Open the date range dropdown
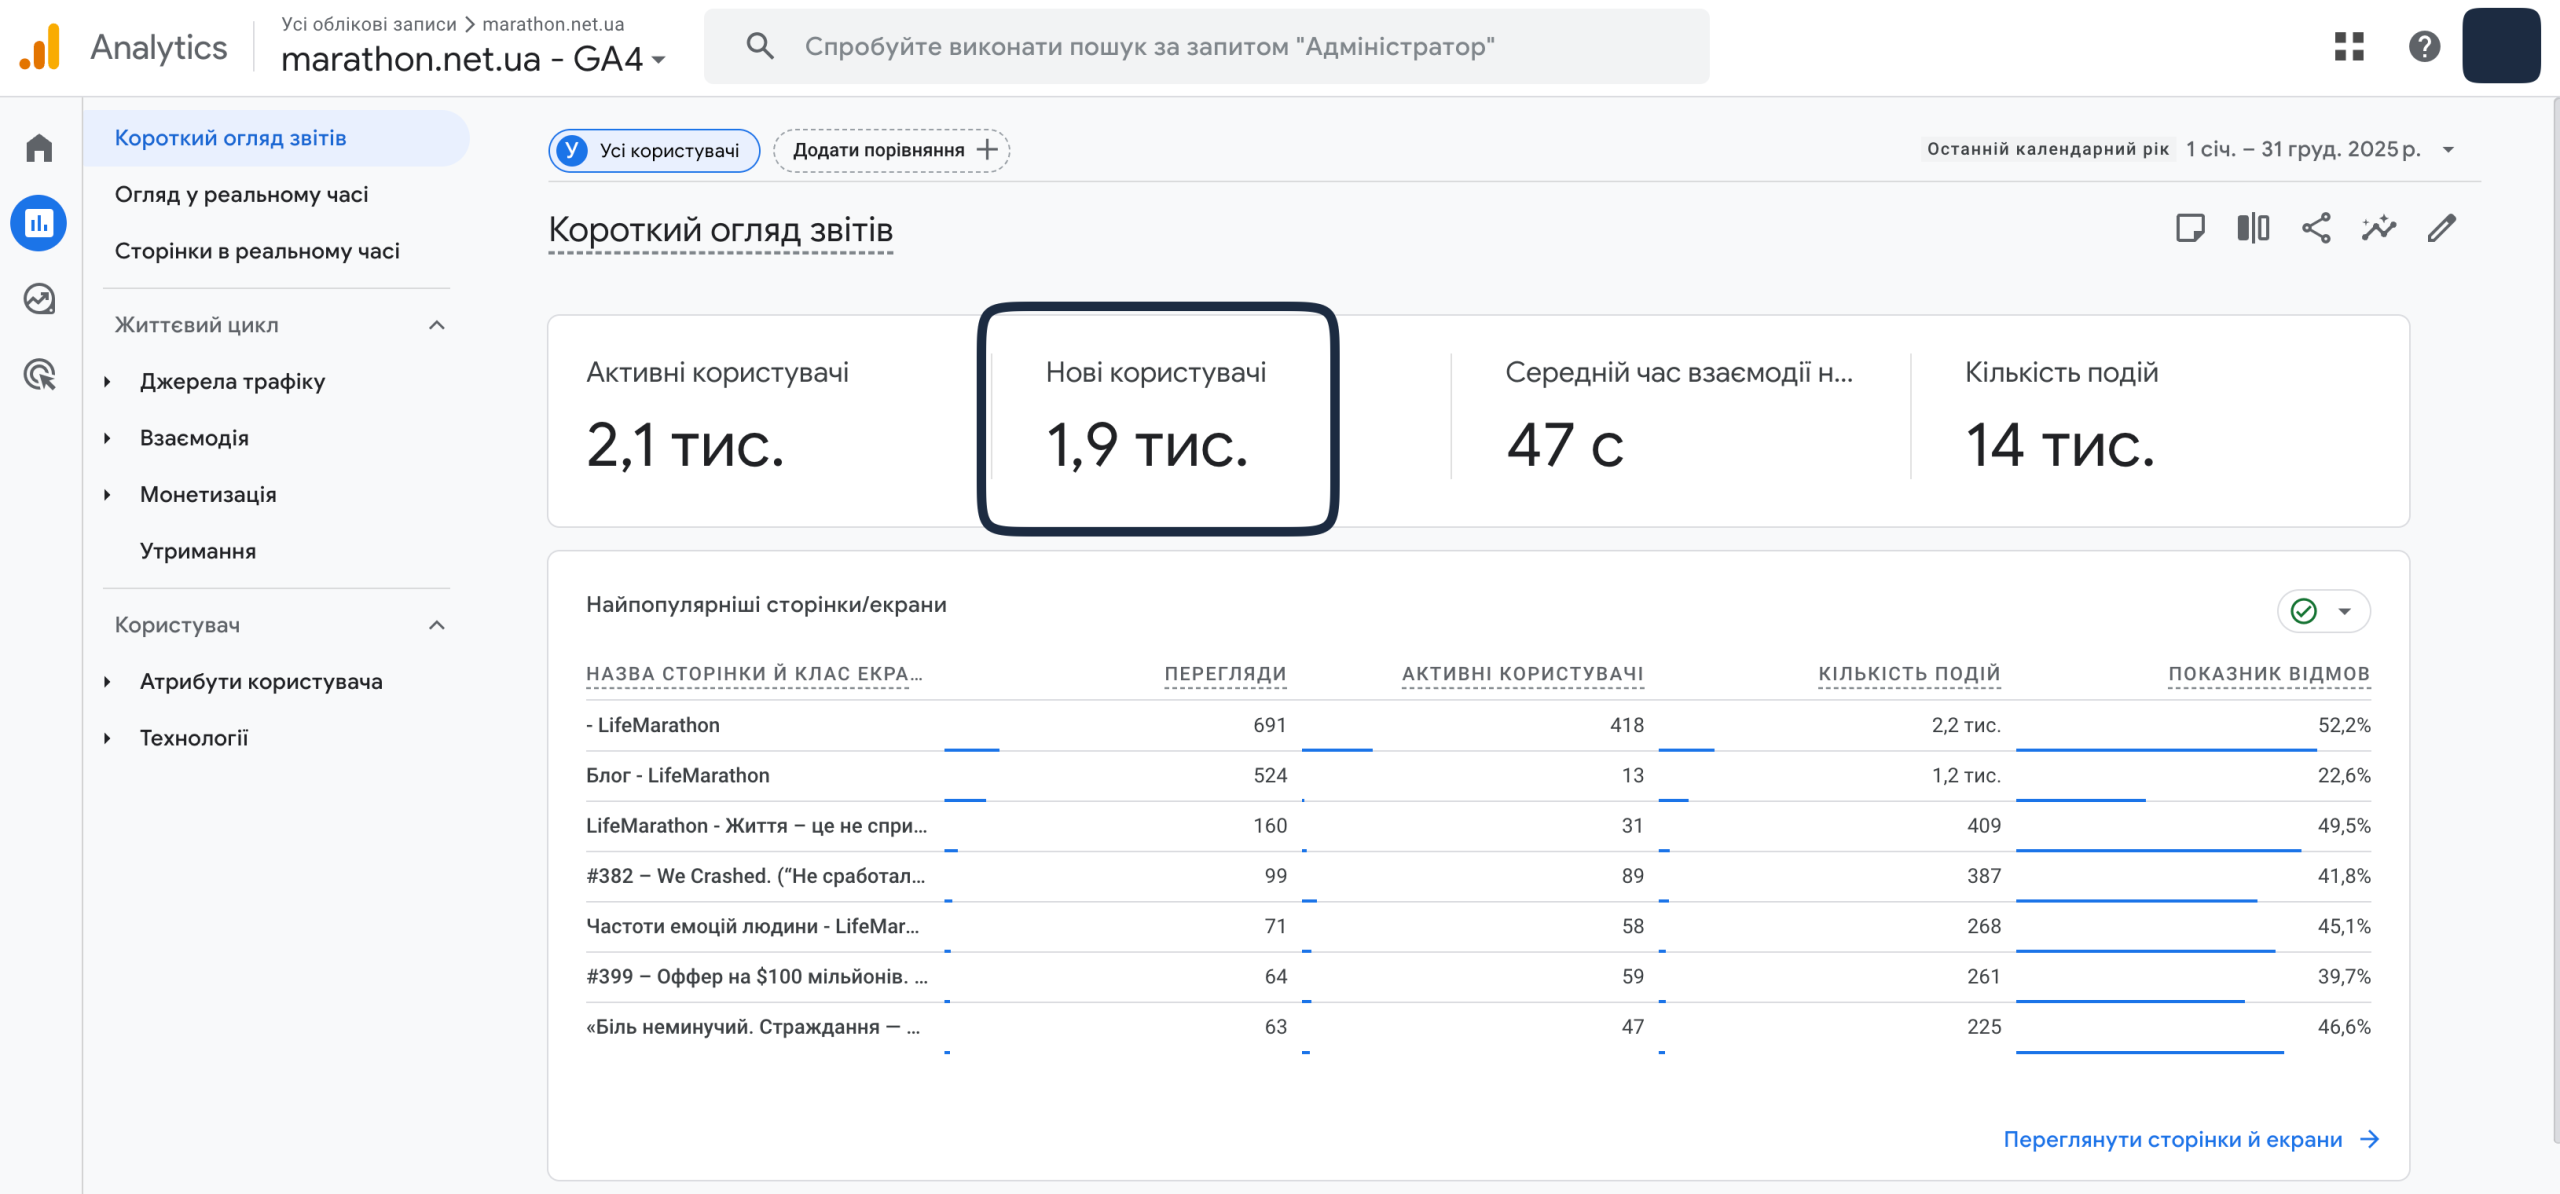The height and width of the screenshot is (1194, 2560). (2448, 150)
